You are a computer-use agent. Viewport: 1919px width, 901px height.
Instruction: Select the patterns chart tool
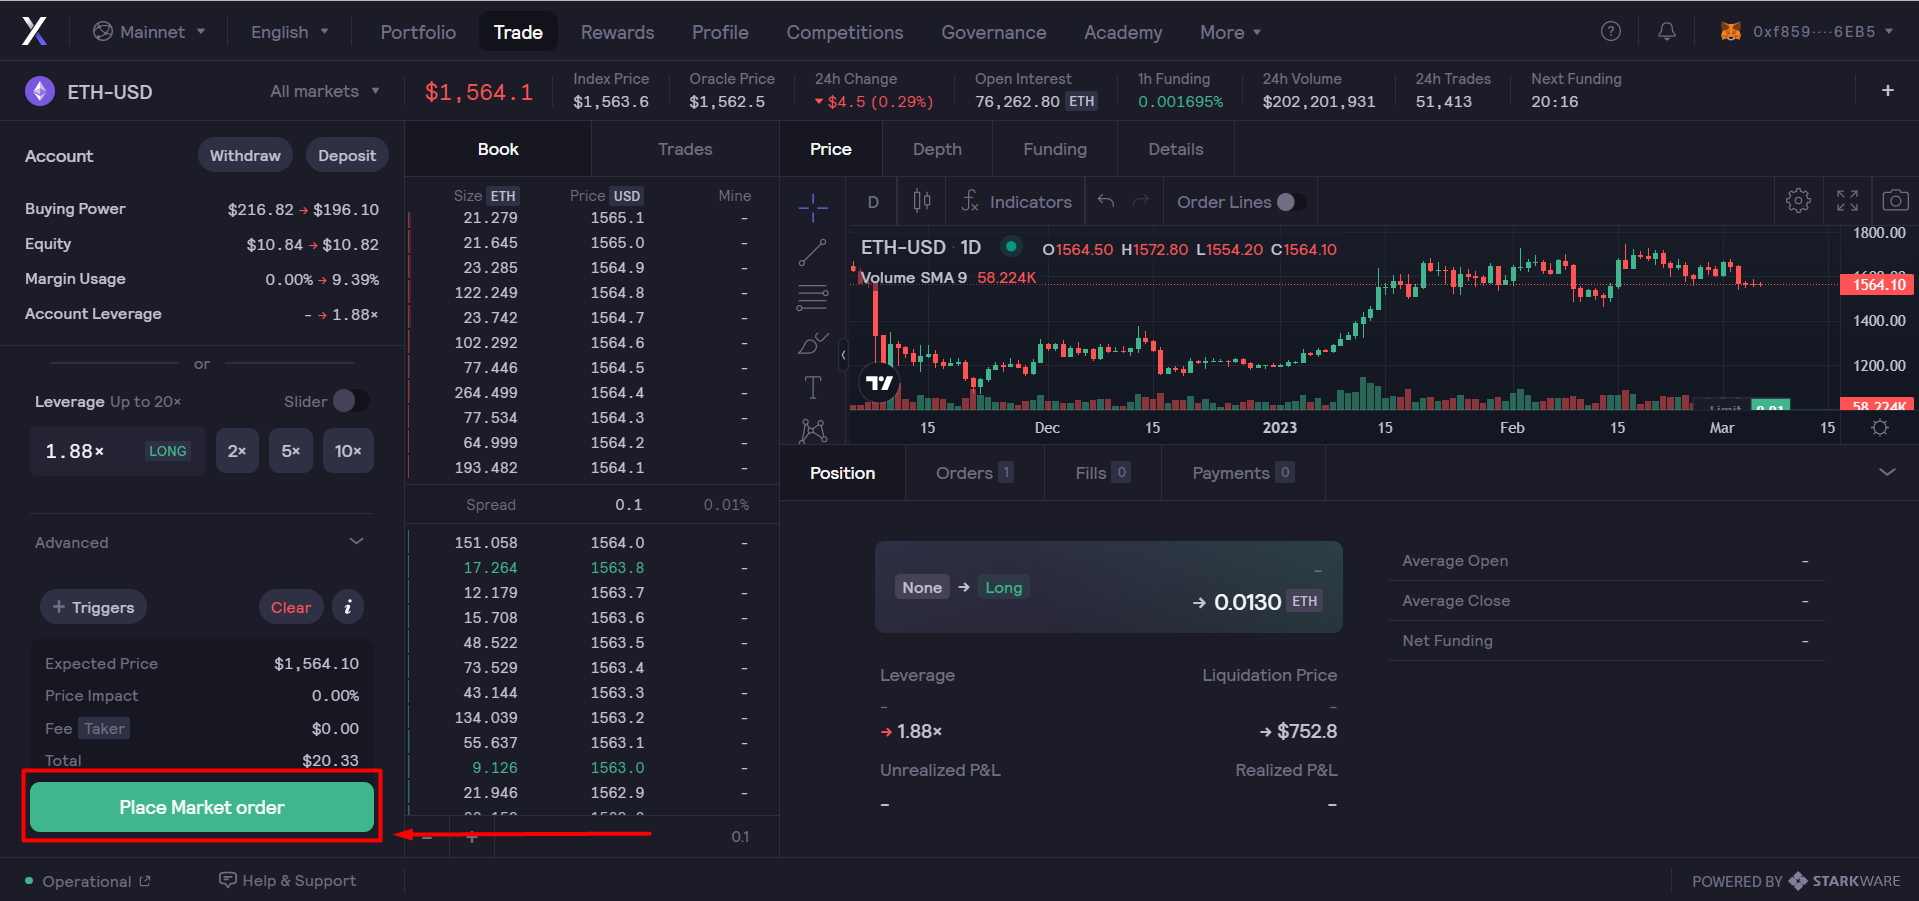click(x=813, y=430)
